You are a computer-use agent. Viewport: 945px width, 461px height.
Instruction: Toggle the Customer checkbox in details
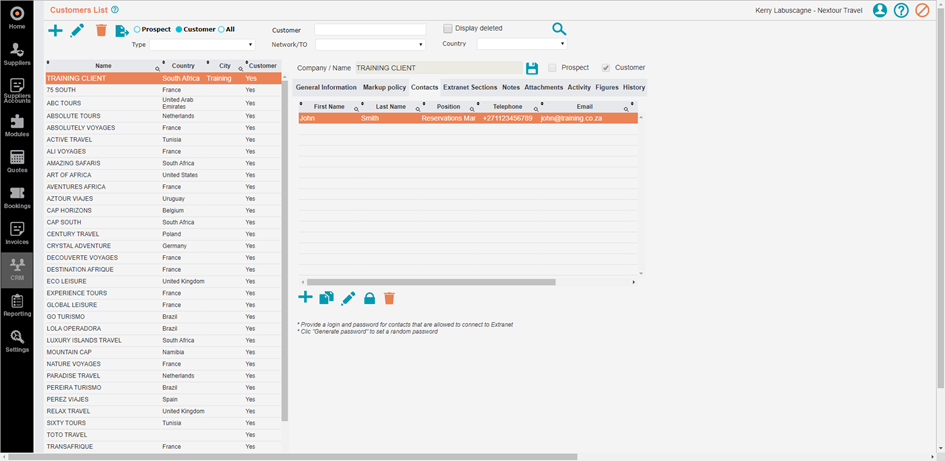(x=606, y=67)
